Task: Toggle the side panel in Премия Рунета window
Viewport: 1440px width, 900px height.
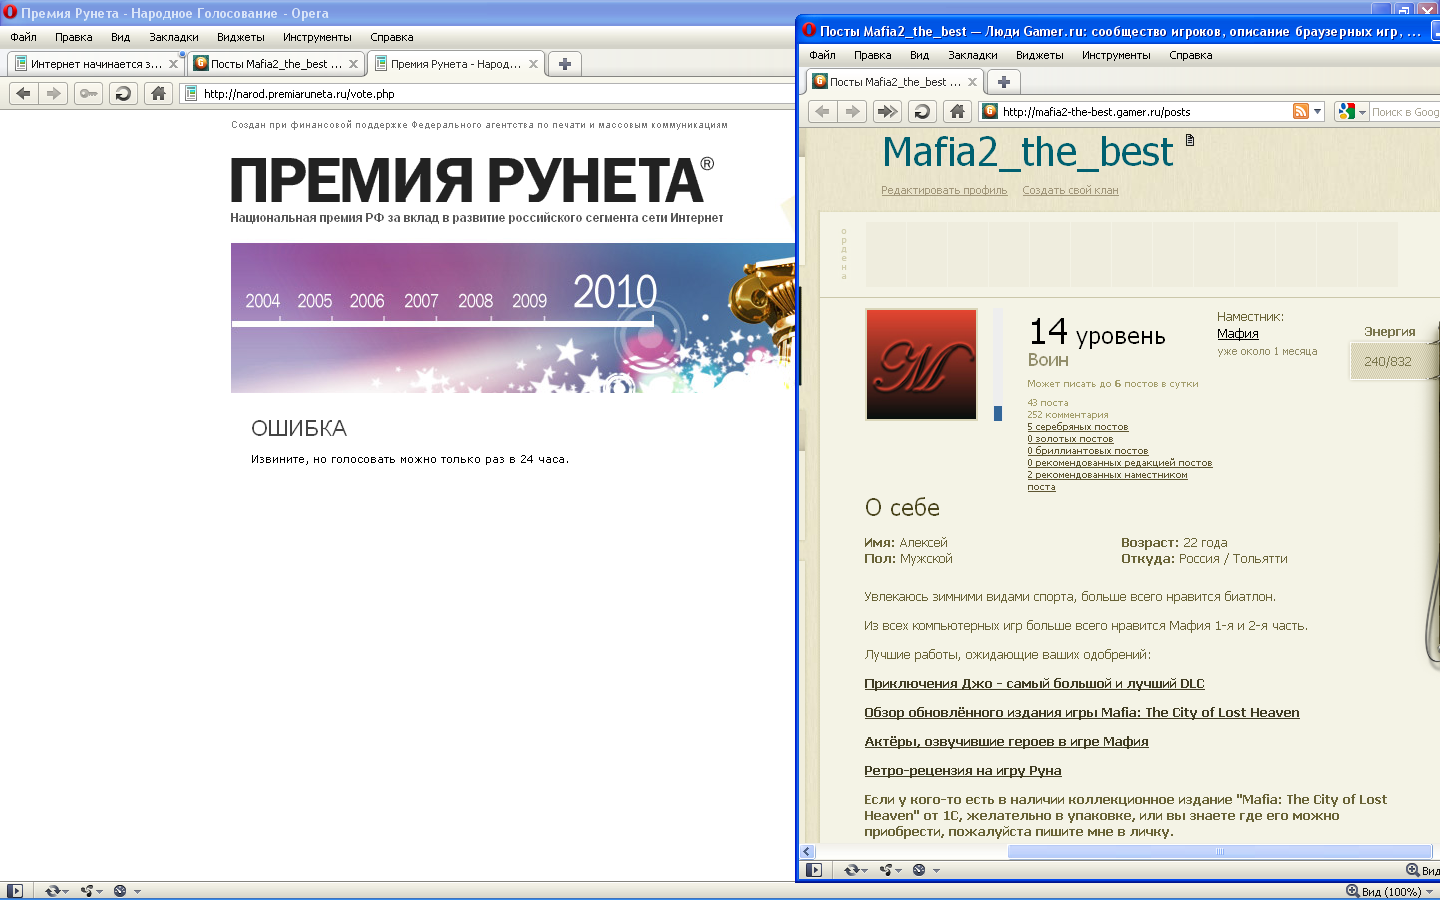Action: coord(14,891)
